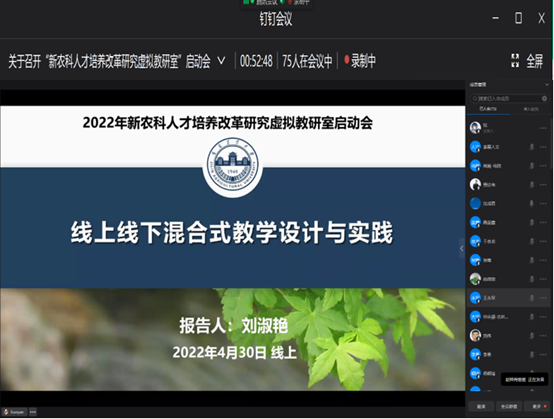Click the 00:52:48 meeting timer

(x=256, y=61)
